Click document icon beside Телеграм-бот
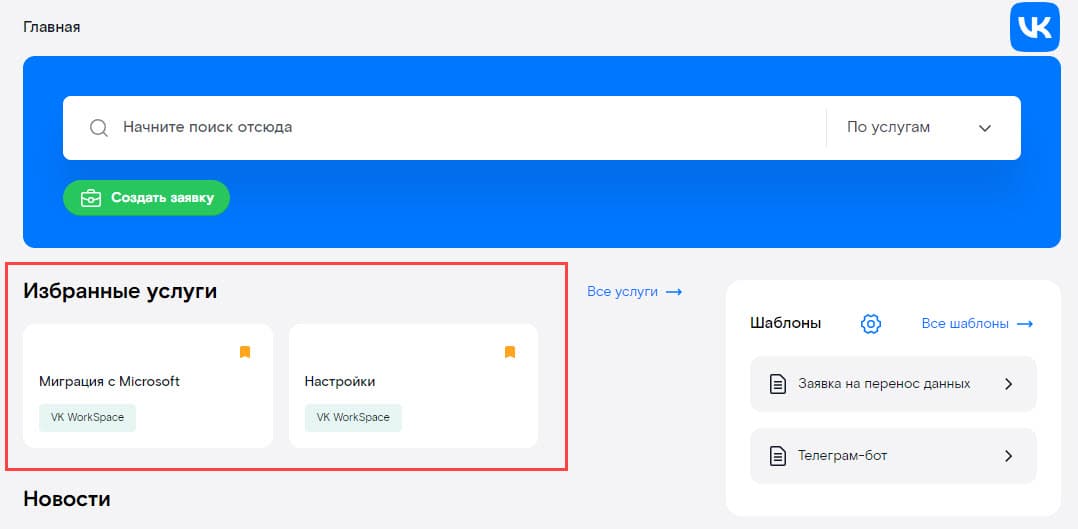Screen dimensions: 1078x529 click(777, 455)
